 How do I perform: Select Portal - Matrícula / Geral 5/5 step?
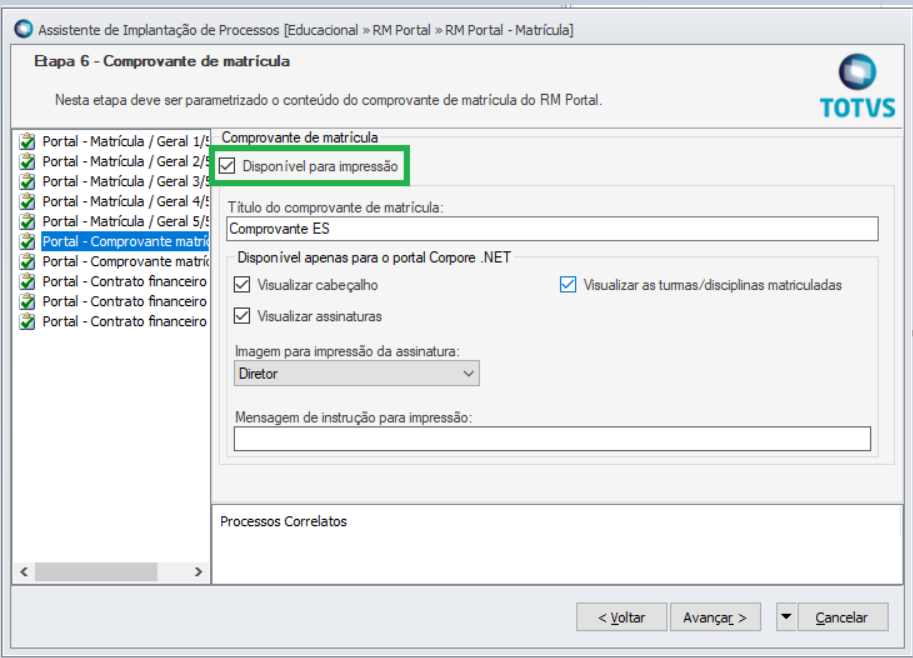pyautogui.click(x=125, y=221)
